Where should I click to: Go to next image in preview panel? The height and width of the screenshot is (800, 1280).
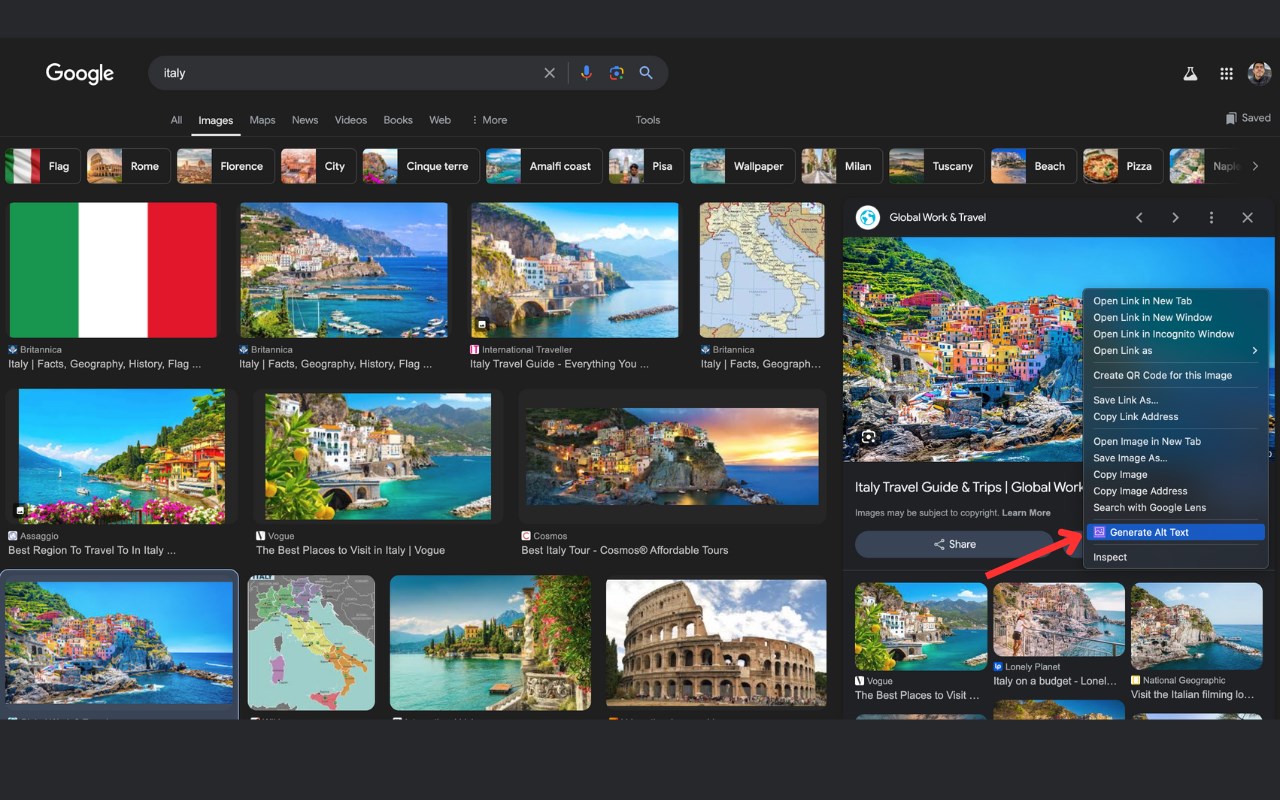pyautogui.click(x=1175, y=217)
